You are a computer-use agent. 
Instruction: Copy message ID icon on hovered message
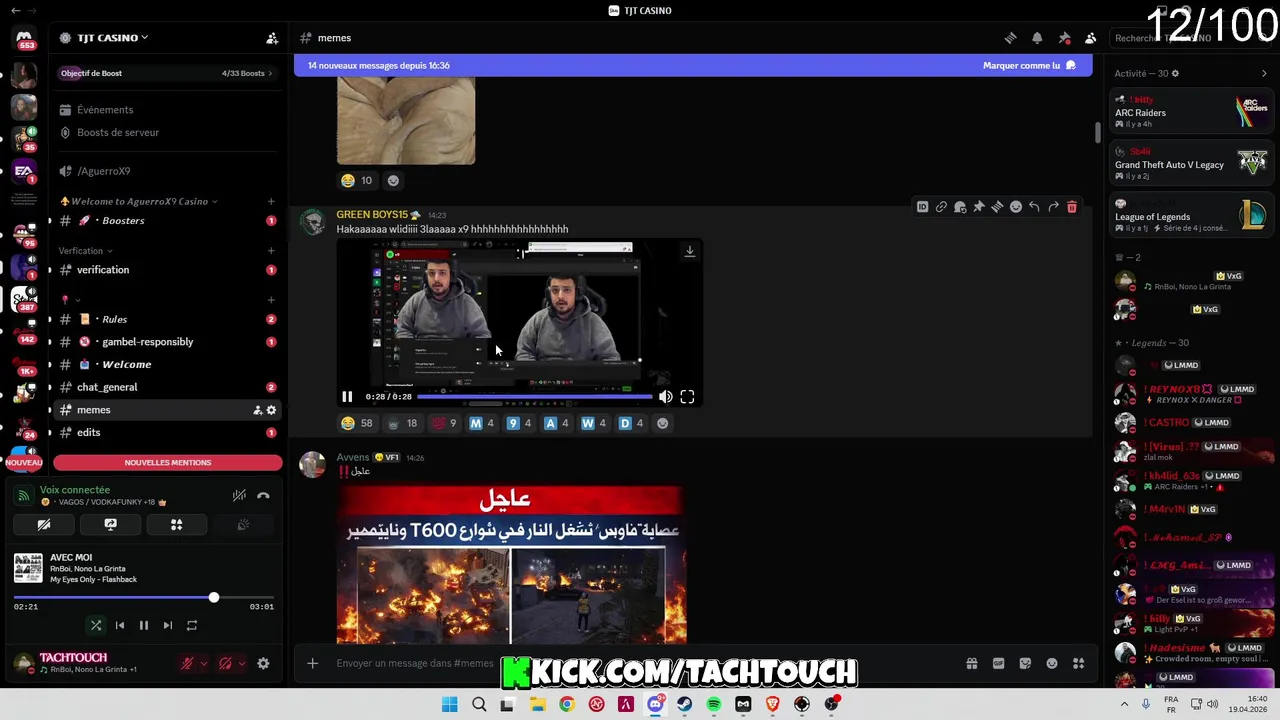pyautogui.click(x=922, y=207)
